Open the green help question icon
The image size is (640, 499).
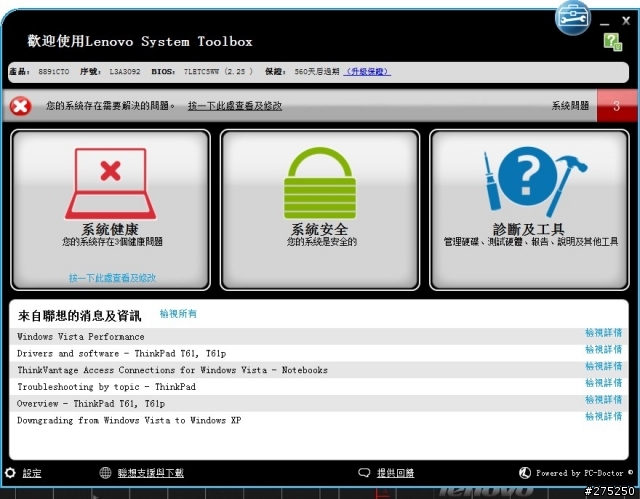613,42
